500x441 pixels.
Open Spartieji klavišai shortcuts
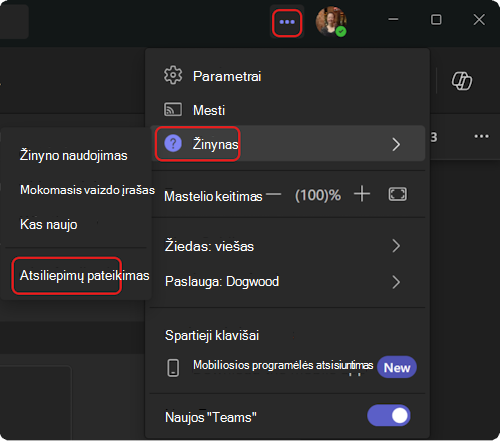coord(212,335)
